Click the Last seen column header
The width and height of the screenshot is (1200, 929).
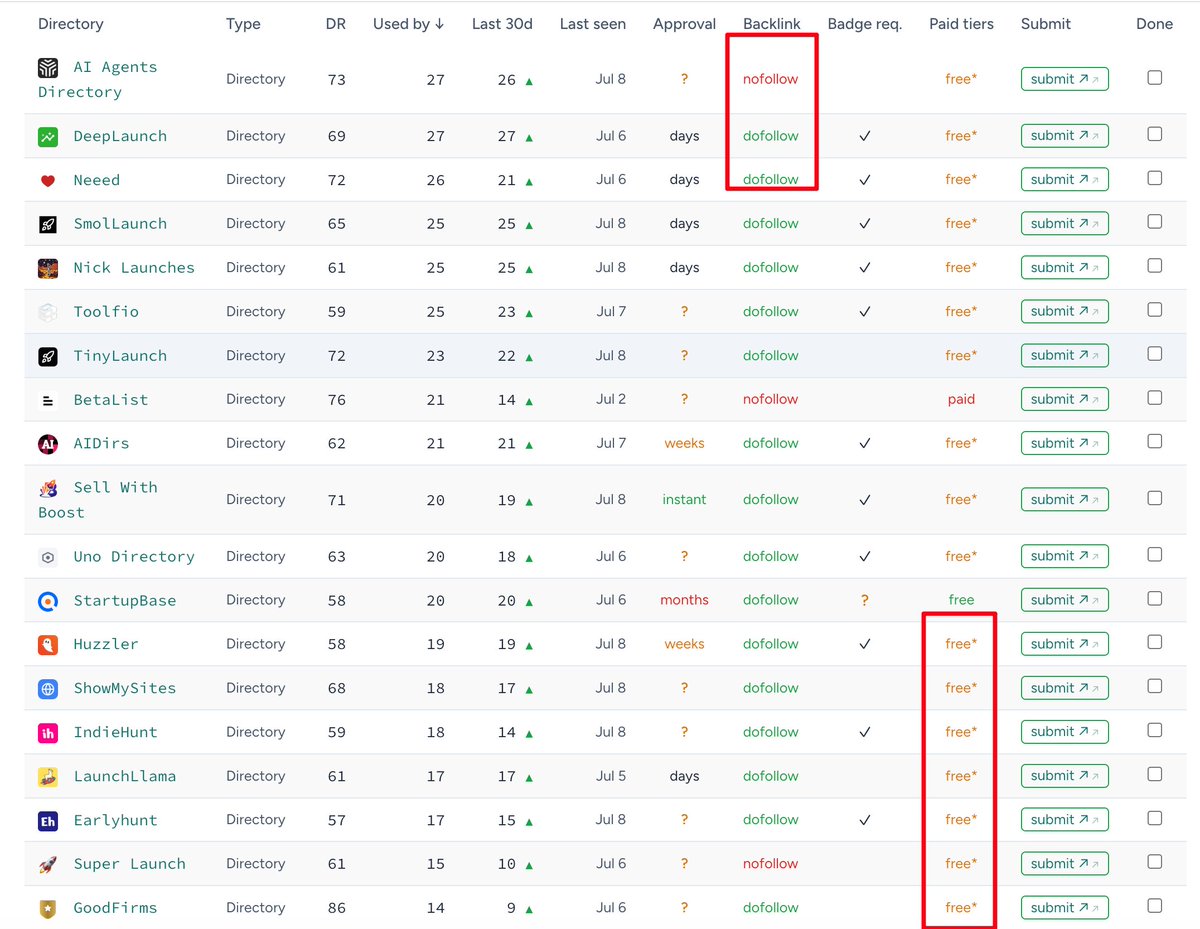tap(593, 24)
